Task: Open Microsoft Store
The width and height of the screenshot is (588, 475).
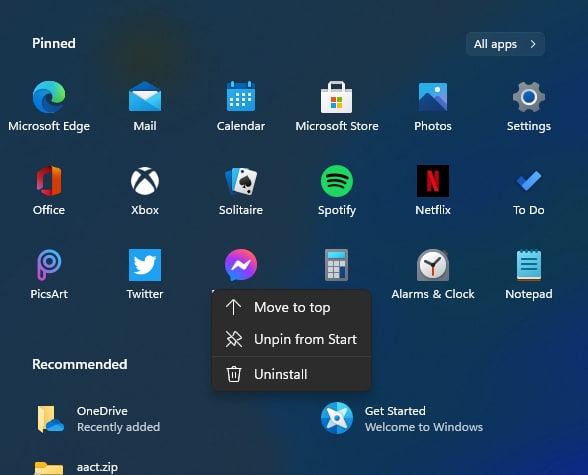Action: [337, 107]
